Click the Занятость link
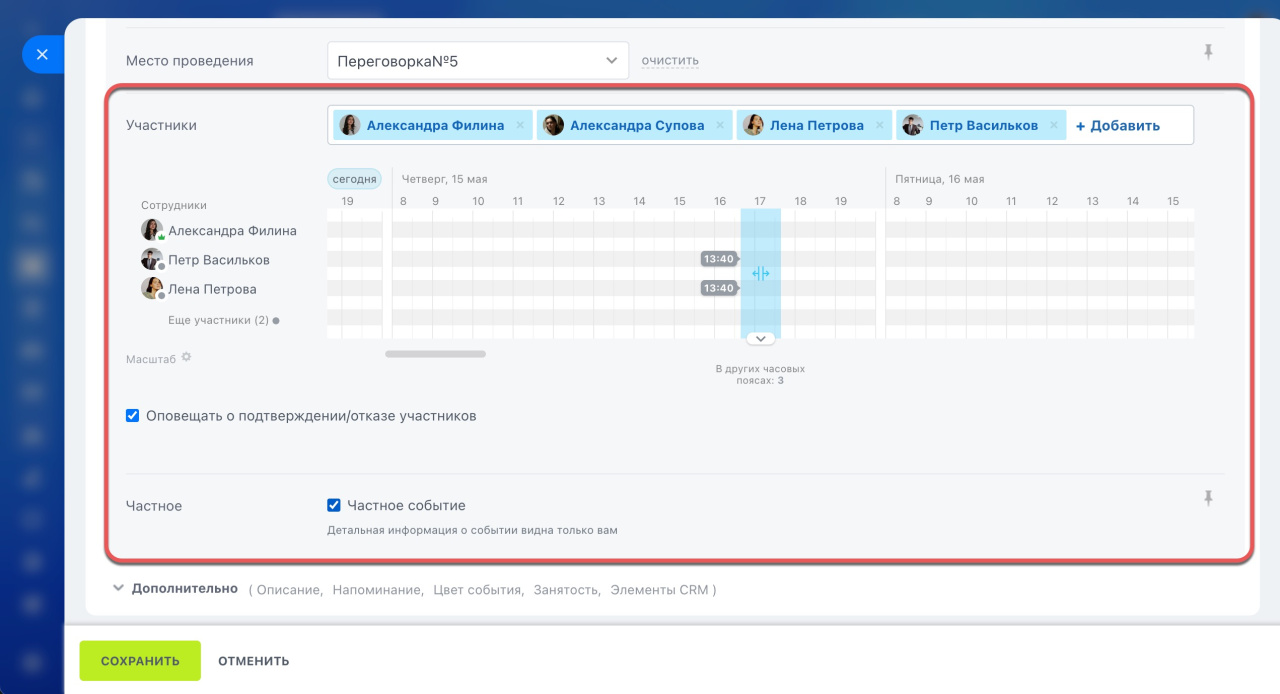This screenshot has width=1280, height=694. pos(566,590)
